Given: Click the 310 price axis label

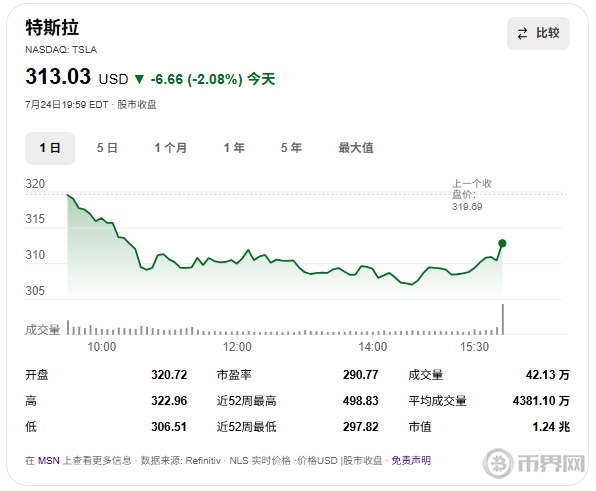Looking at the screenshot, I should [35, 255].
